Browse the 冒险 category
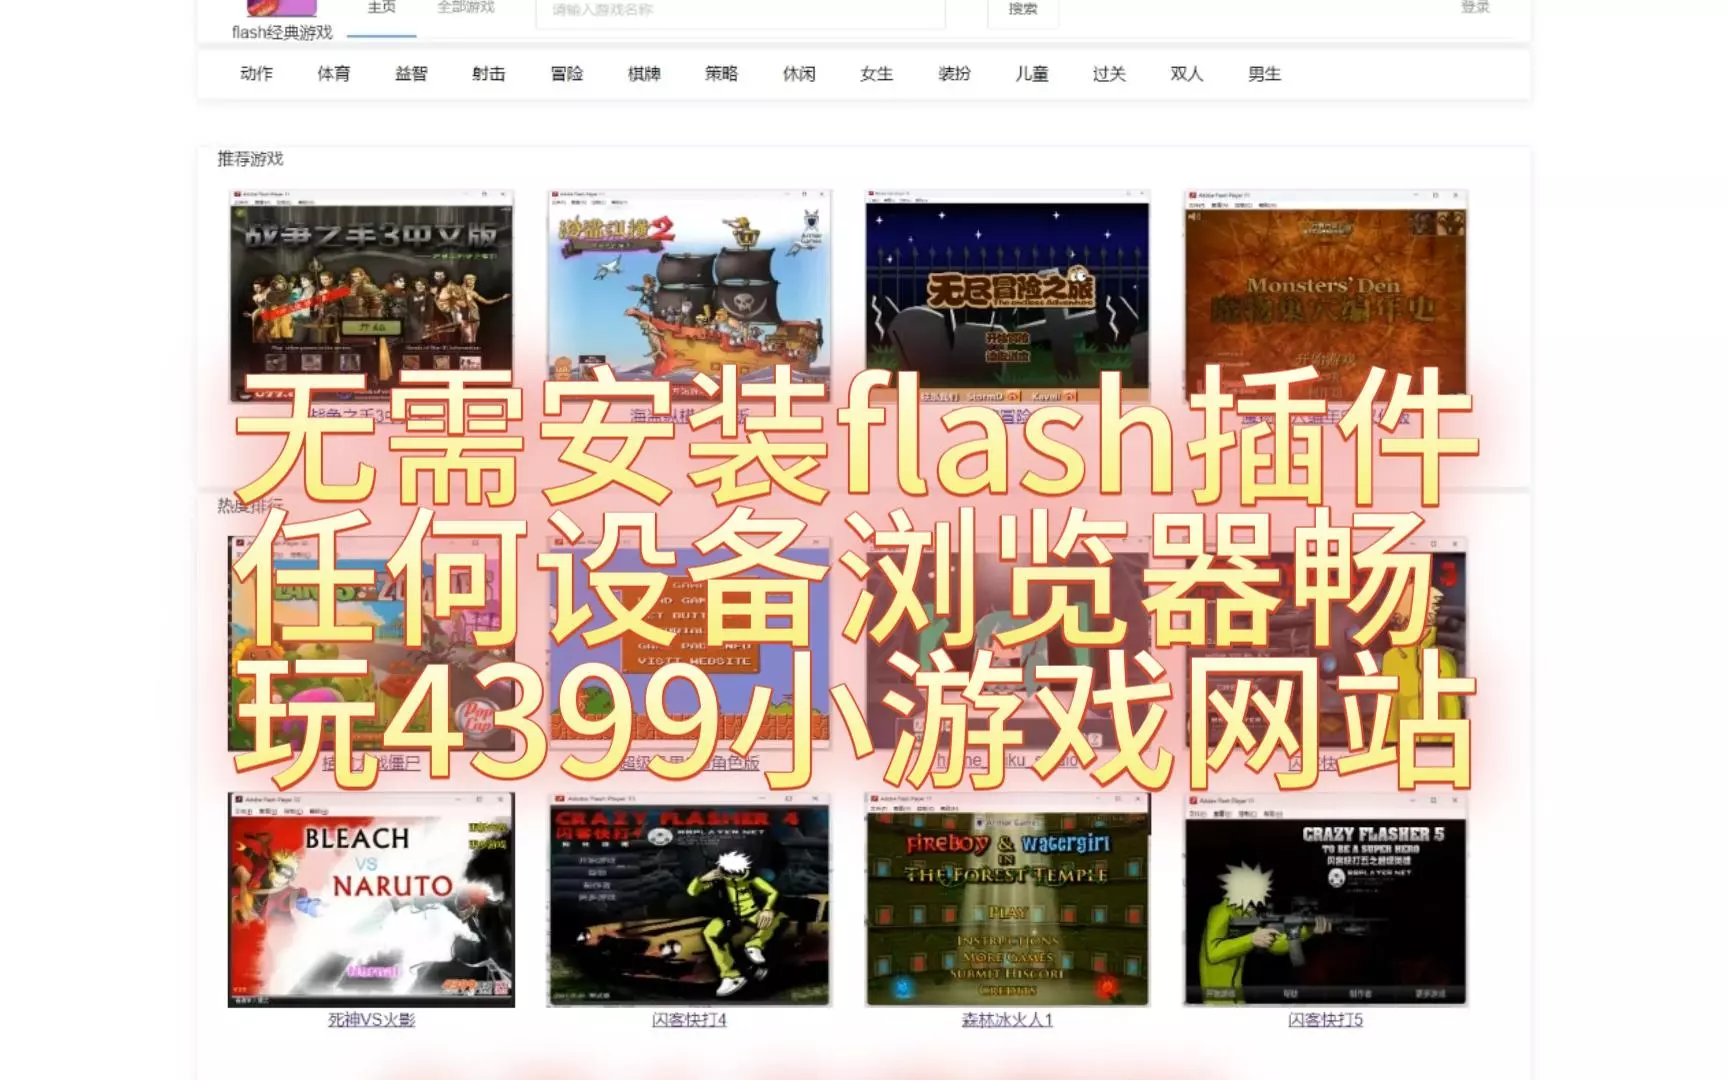Viewport: 1728px width, 1080px height. click(567, 73)
